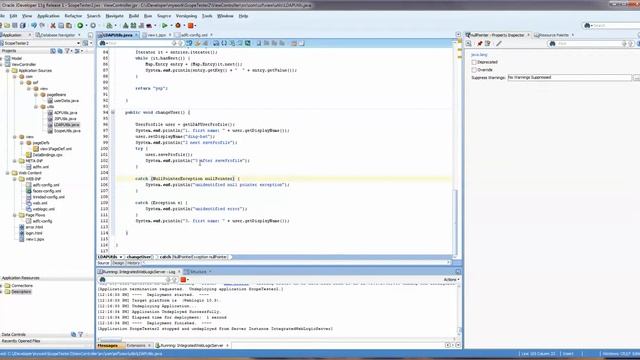Click the Undo toolbar icon
The image size is (640, 360).
click(34, 26)
